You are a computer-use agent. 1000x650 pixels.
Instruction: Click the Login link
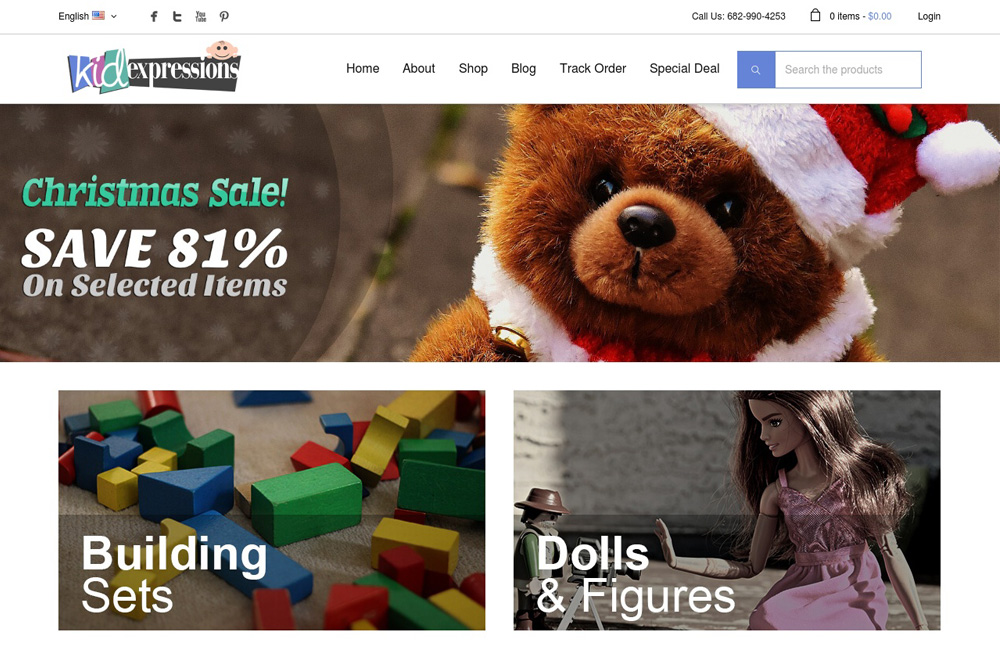tap(929, 16)
